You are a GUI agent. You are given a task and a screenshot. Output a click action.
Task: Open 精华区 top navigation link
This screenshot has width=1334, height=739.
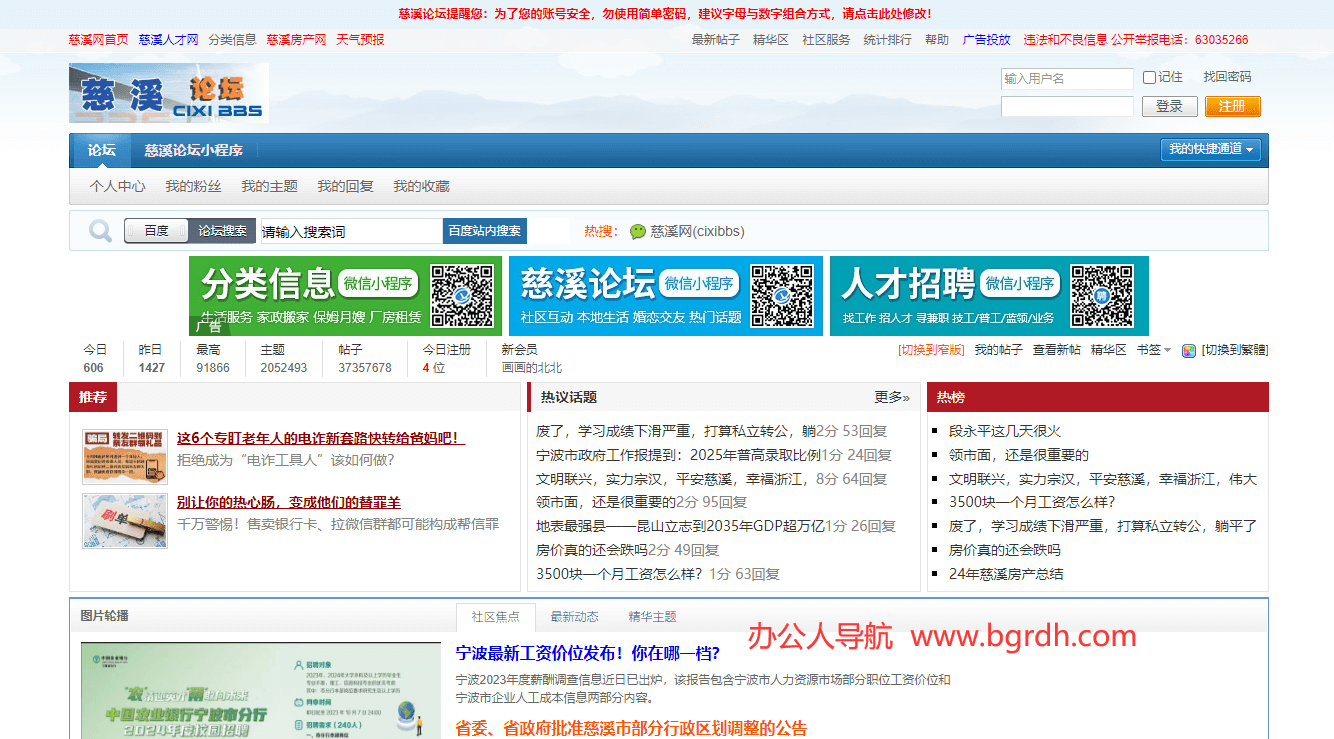tap(771, 40)
